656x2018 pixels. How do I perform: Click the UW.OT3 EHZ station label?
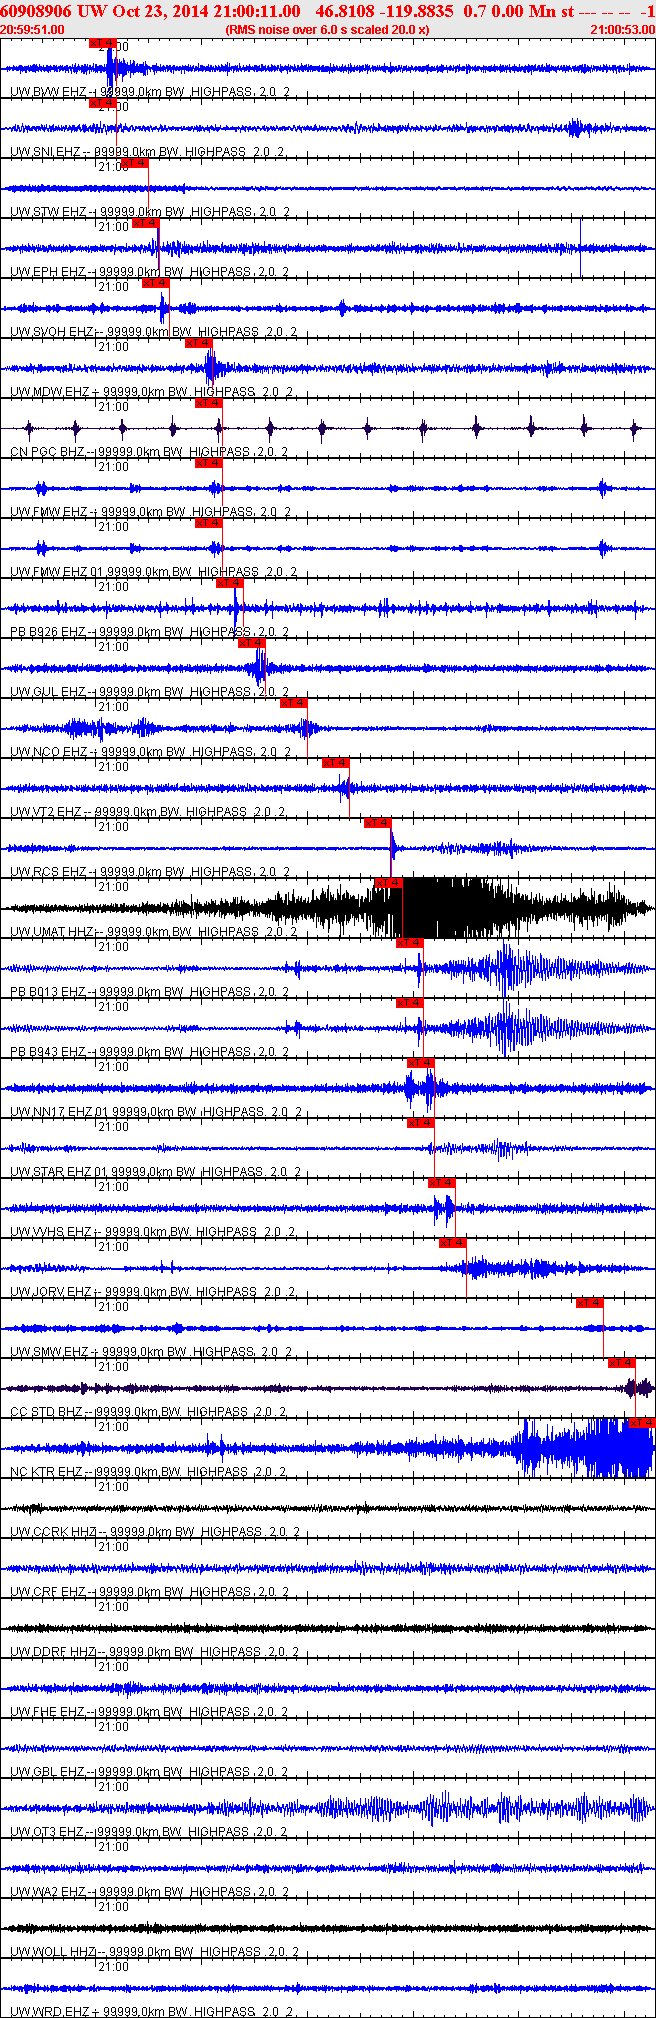click(149, 1832)
